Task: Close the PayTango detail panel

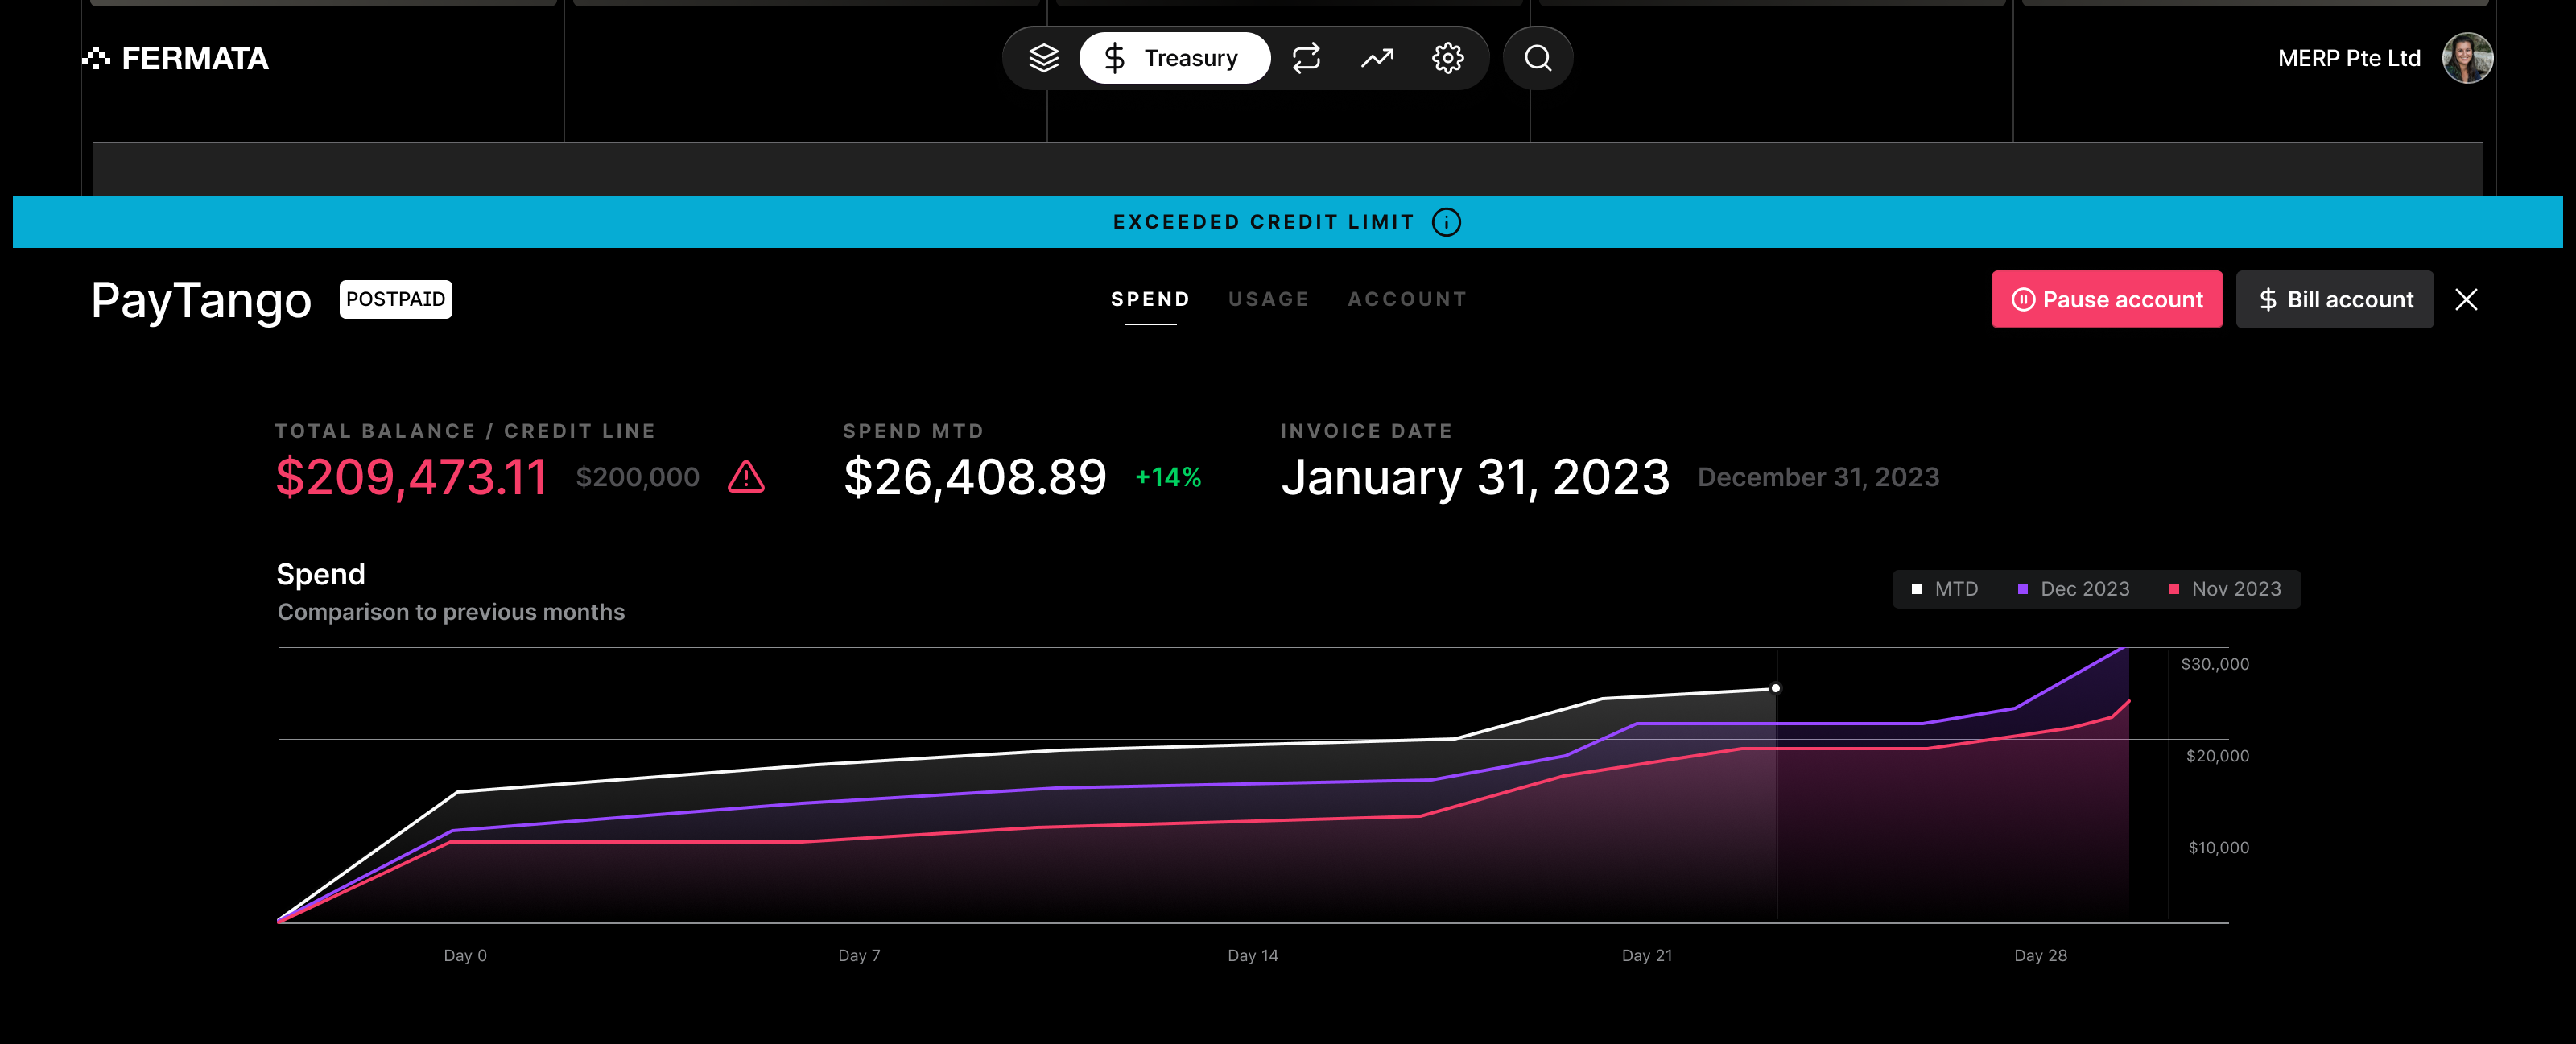Action: coord(2466,299)
